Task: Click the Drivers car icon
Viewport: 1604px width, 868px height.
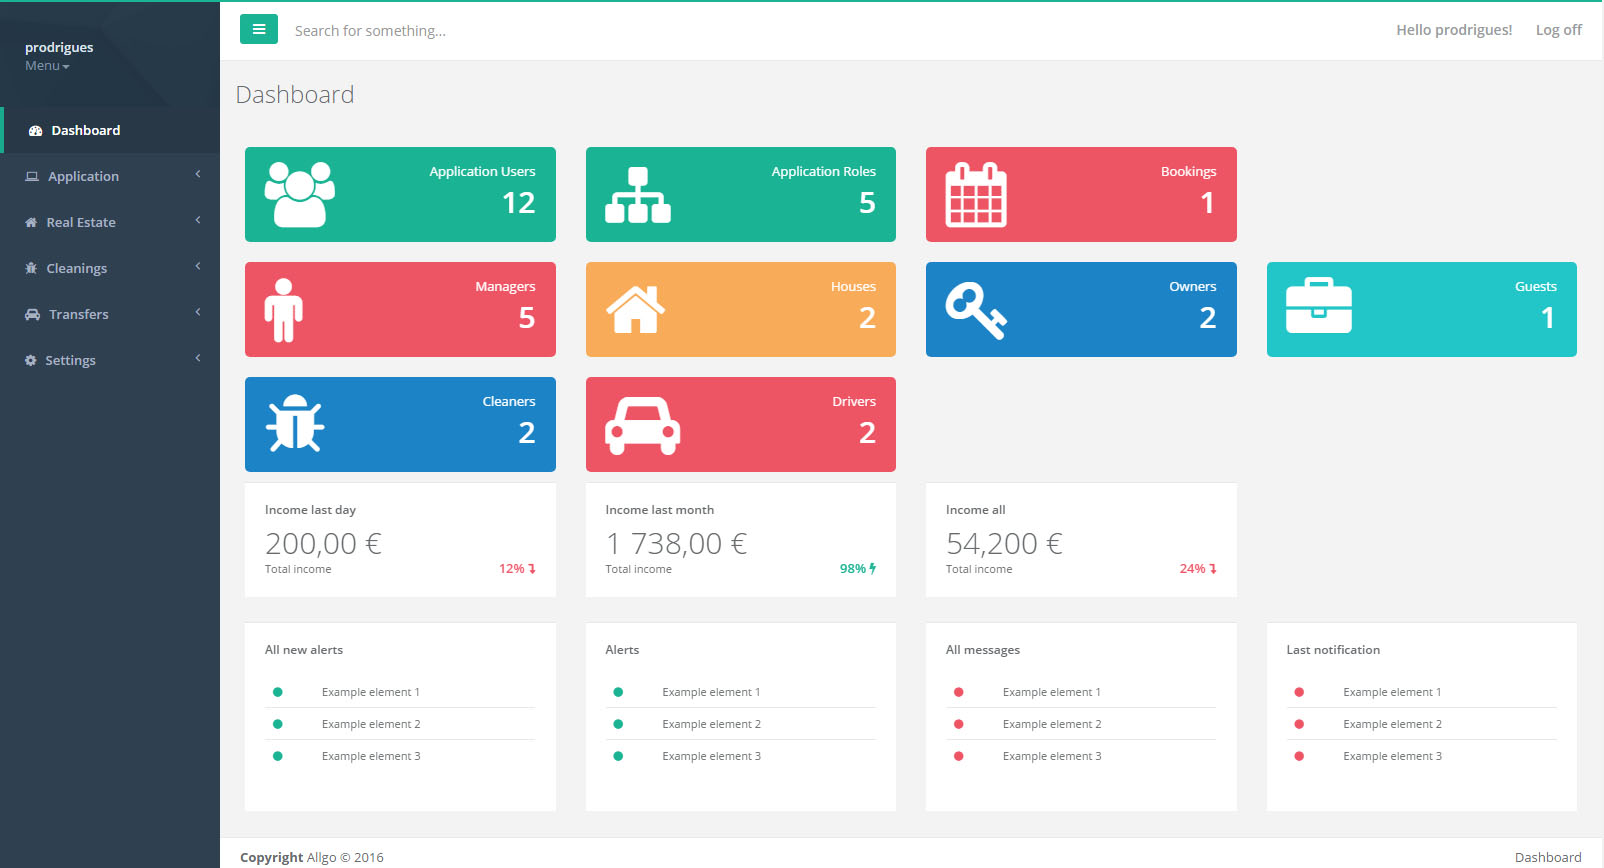Action: pyautogui.click(x=642, y=426)
